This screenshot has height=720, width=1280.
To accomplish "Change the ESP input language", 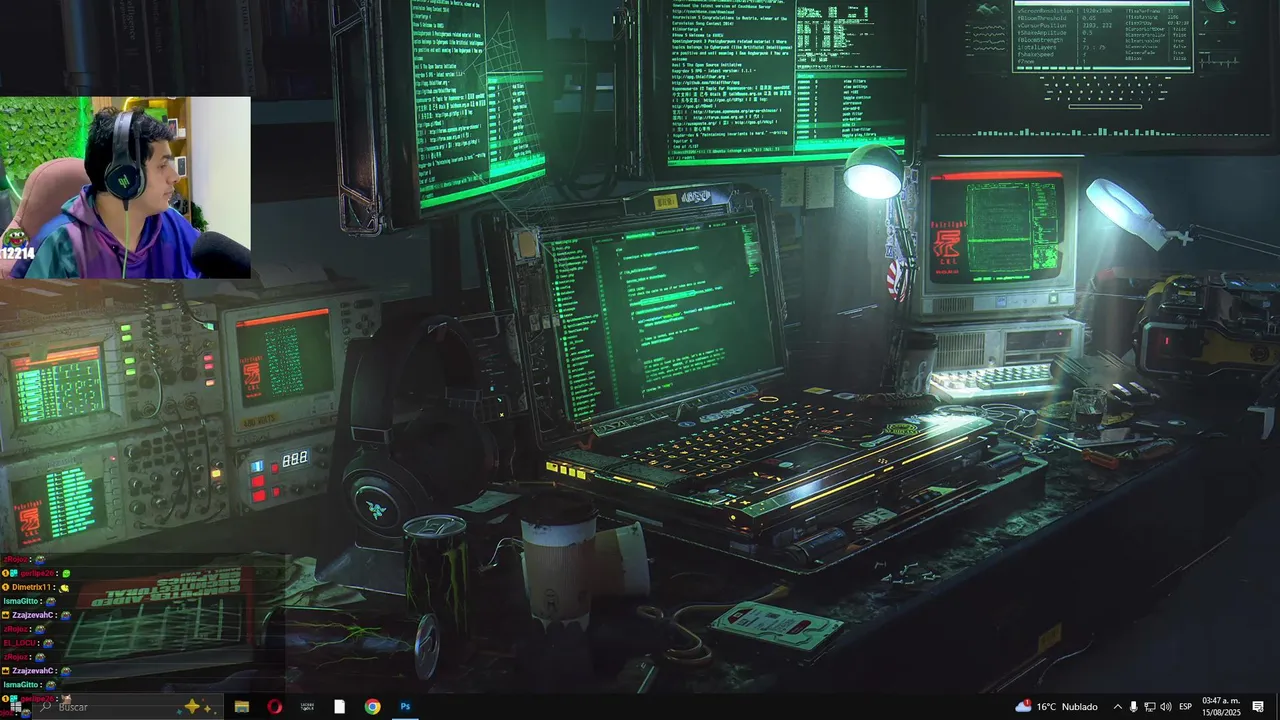I will [1185, 707].
